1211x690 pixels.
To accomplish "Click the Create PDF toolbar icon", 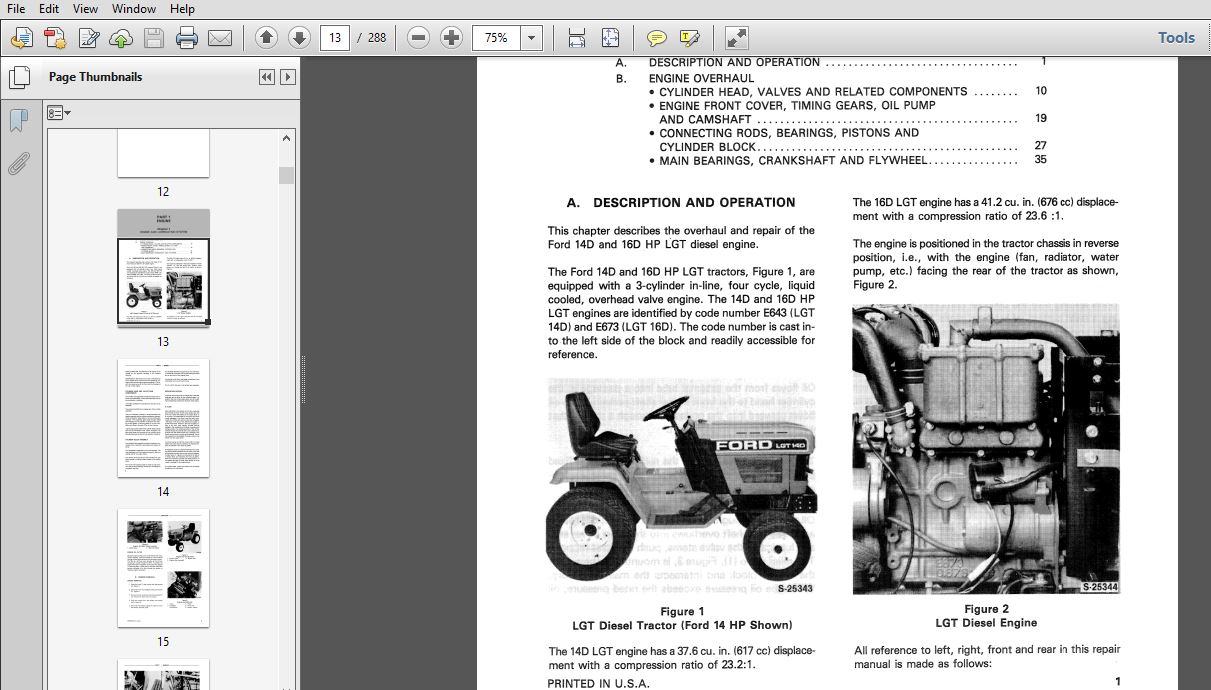I will [x=55, y=38].
